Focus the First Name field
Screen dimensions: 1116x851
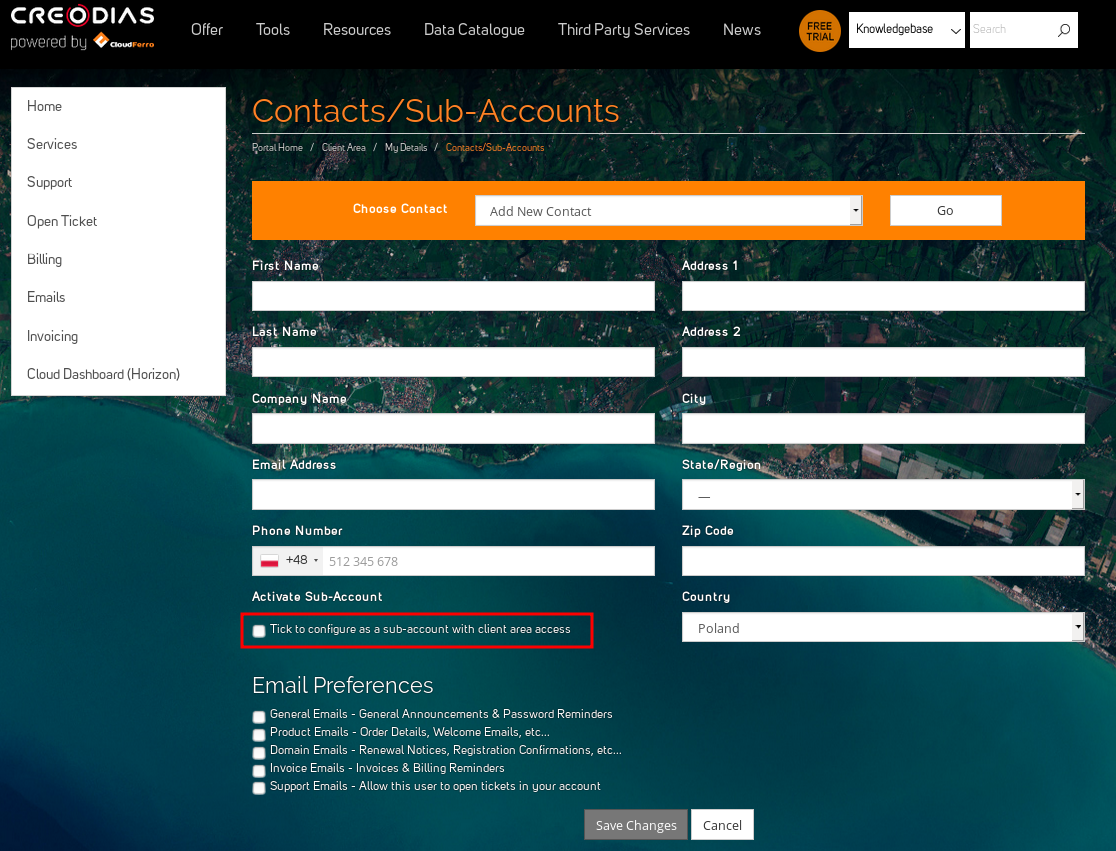tap(453, 296)
